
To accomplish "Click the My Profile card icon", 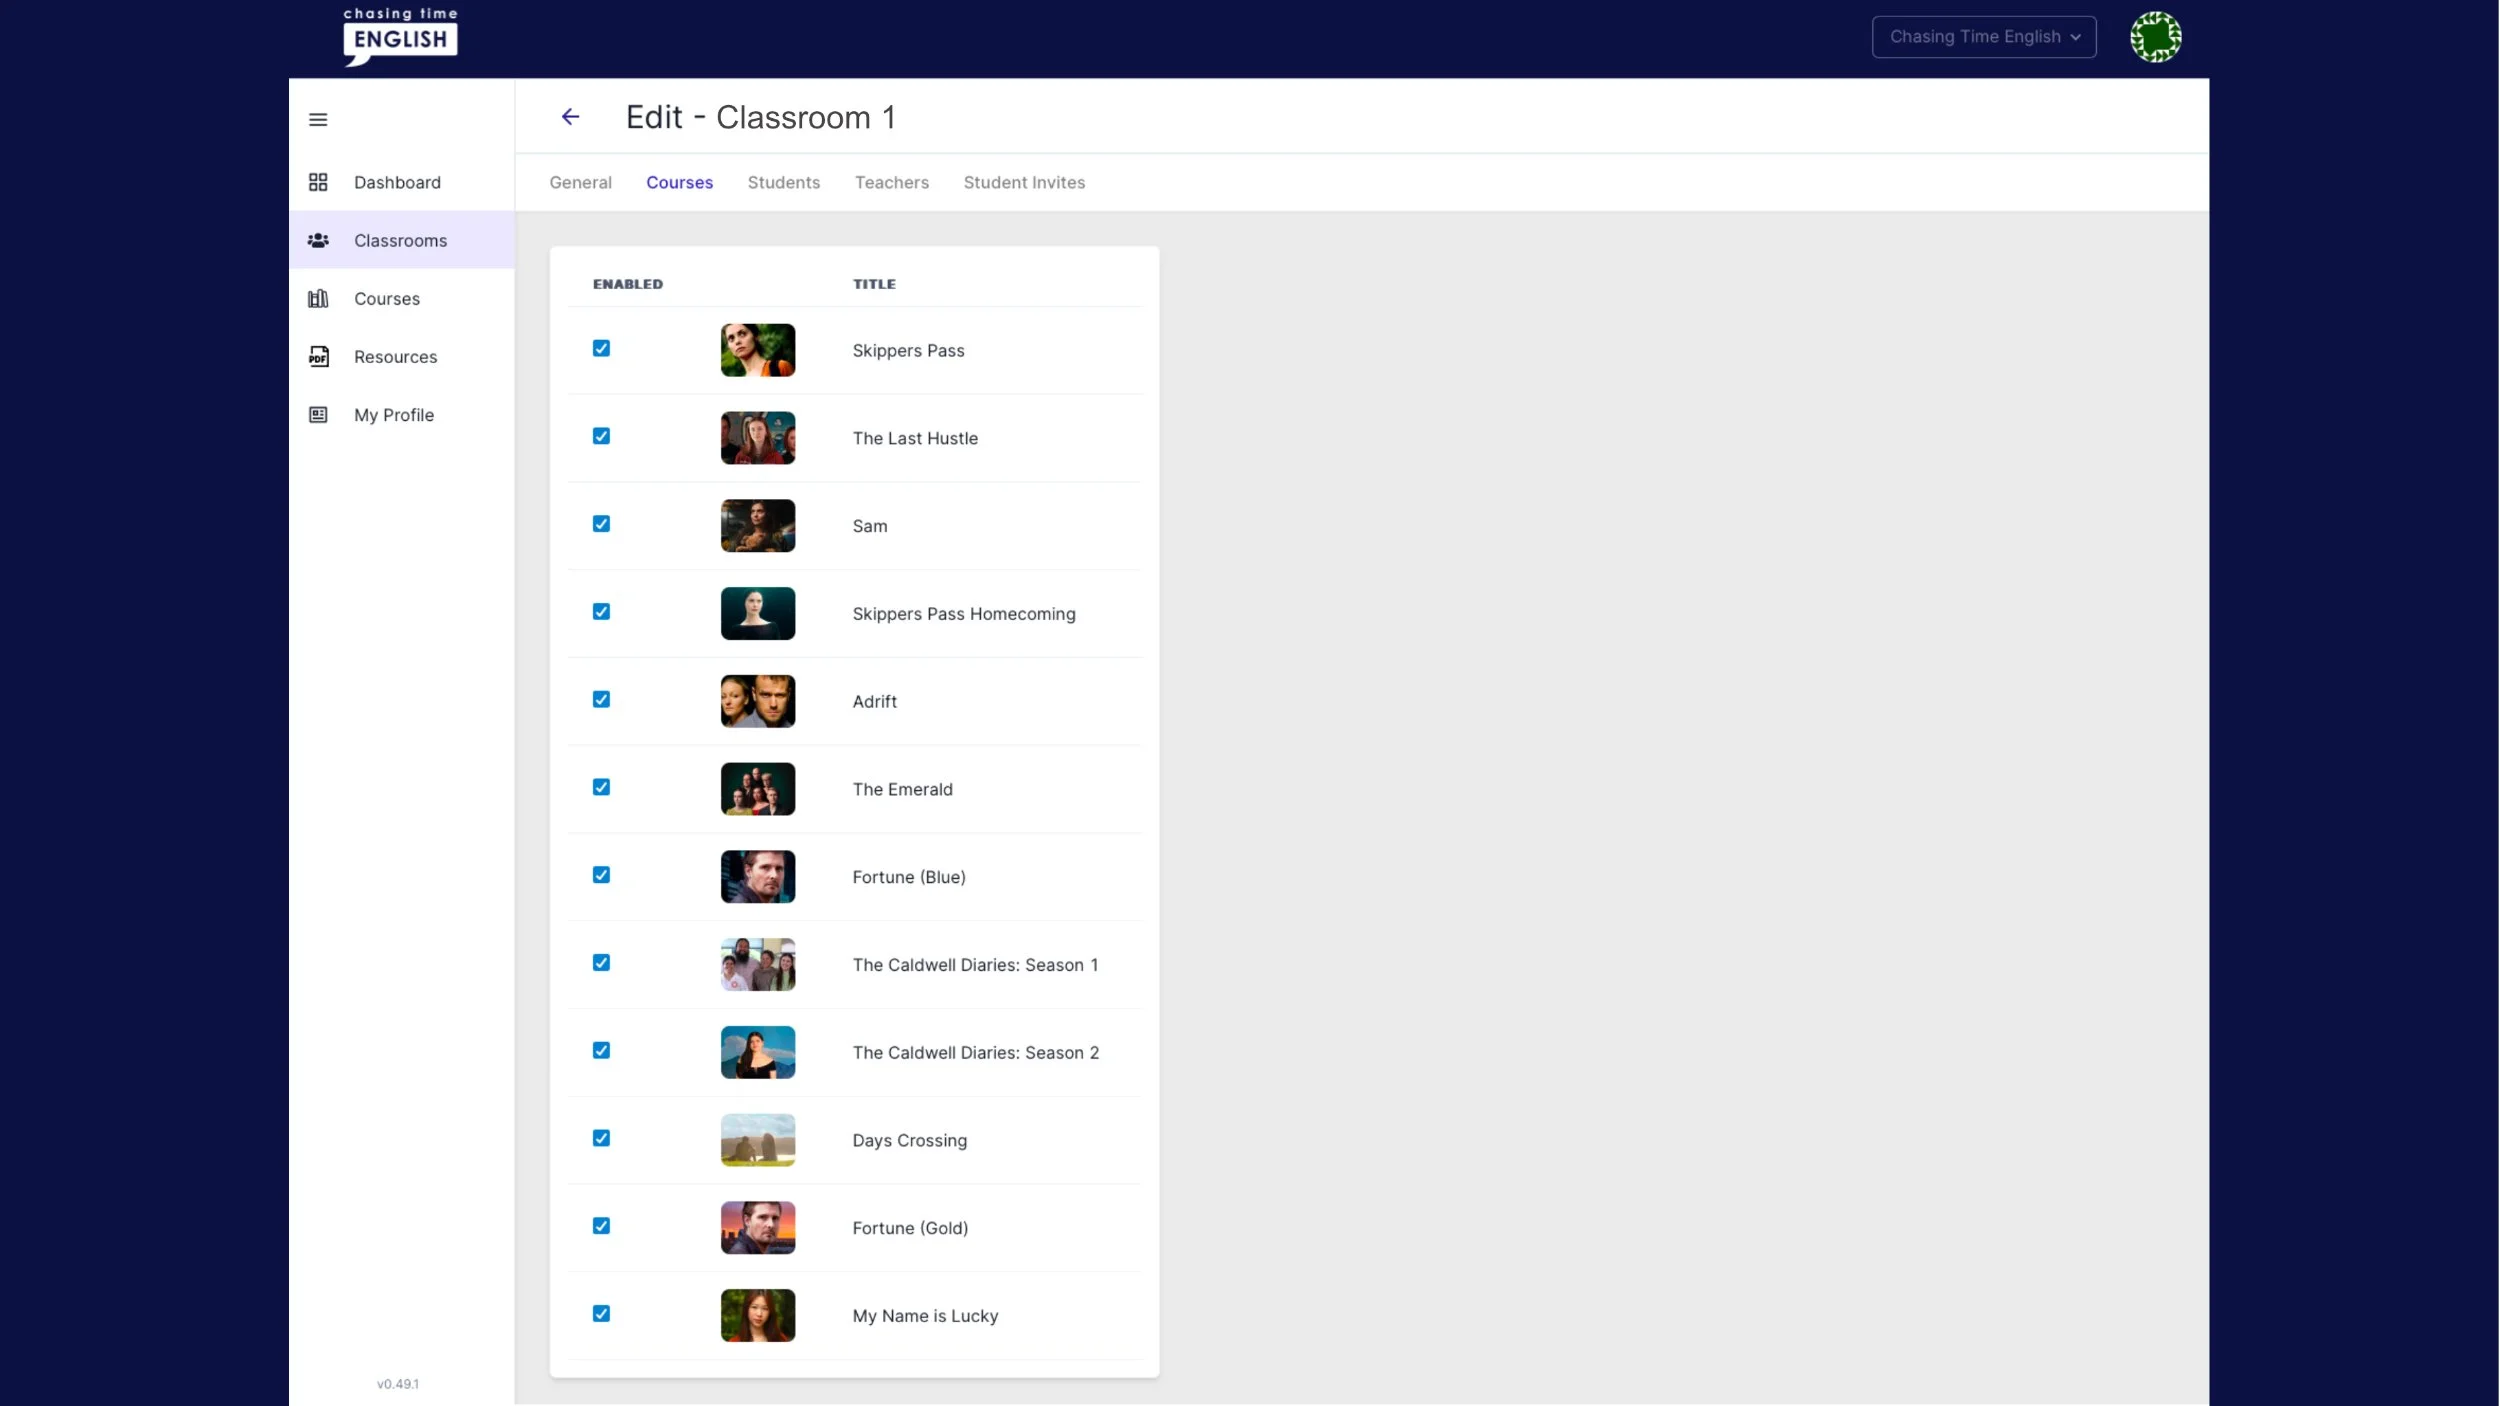I will [x=318, y=415].
